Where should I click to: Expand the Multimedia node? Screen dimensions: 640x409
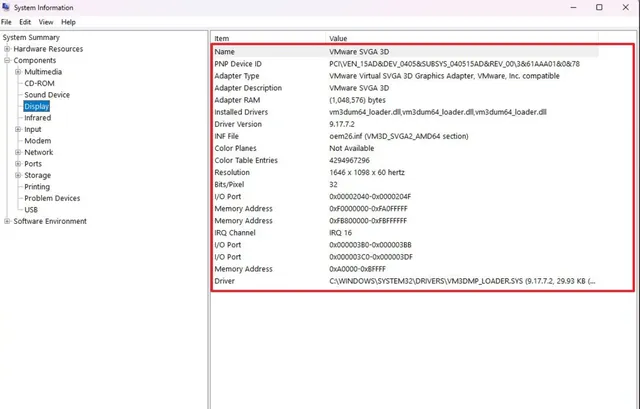click(x=18, y=72)
